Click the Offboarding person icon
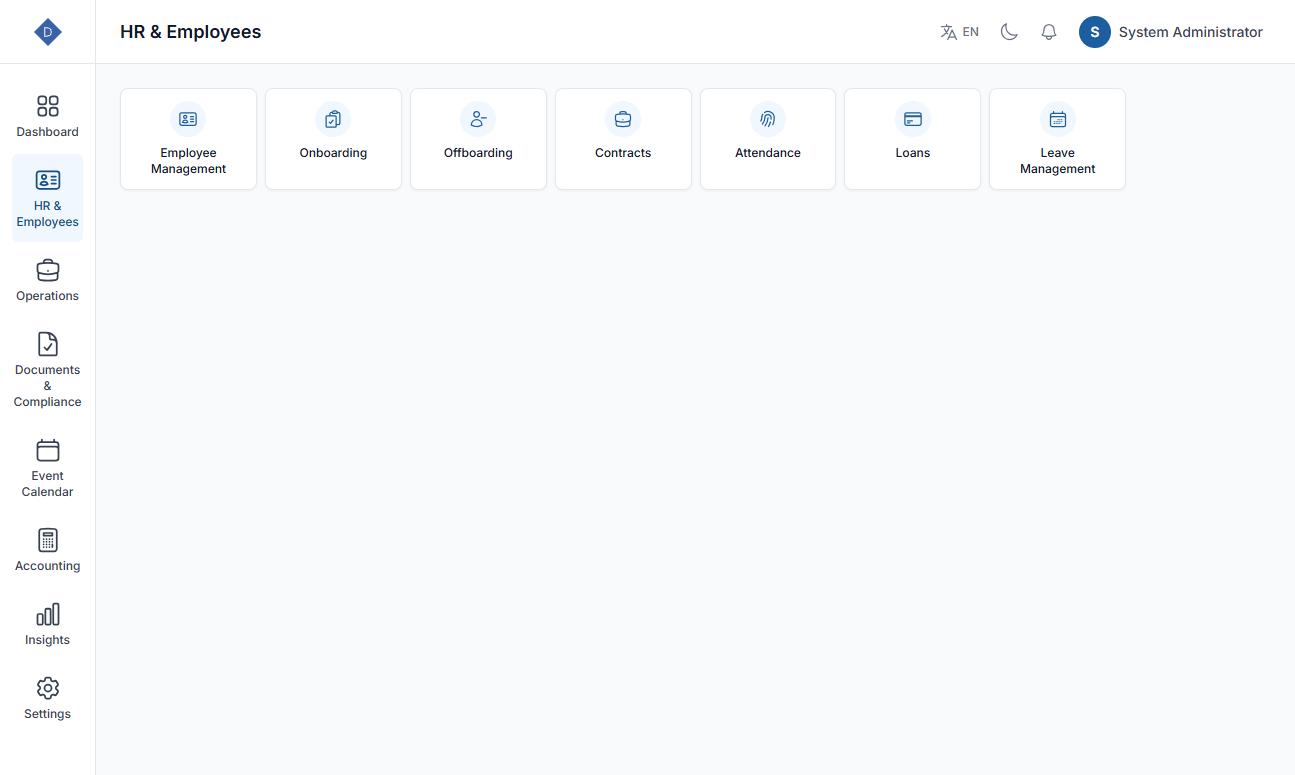This screenshot has width=1295, height=775. 478,119
